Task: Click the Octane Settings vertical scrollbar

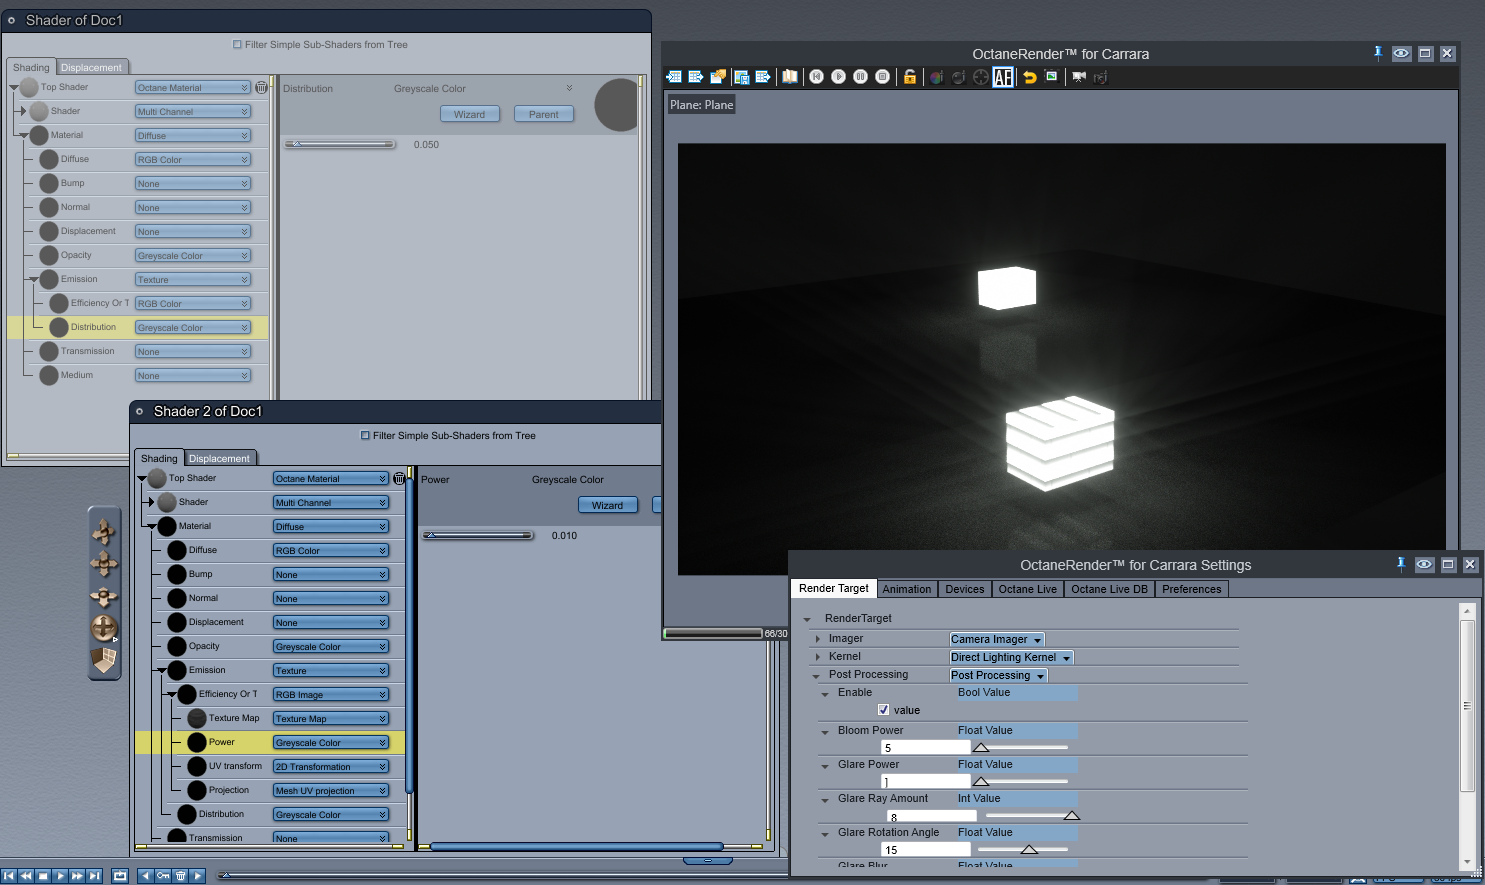Action: tap(1467, 705)
